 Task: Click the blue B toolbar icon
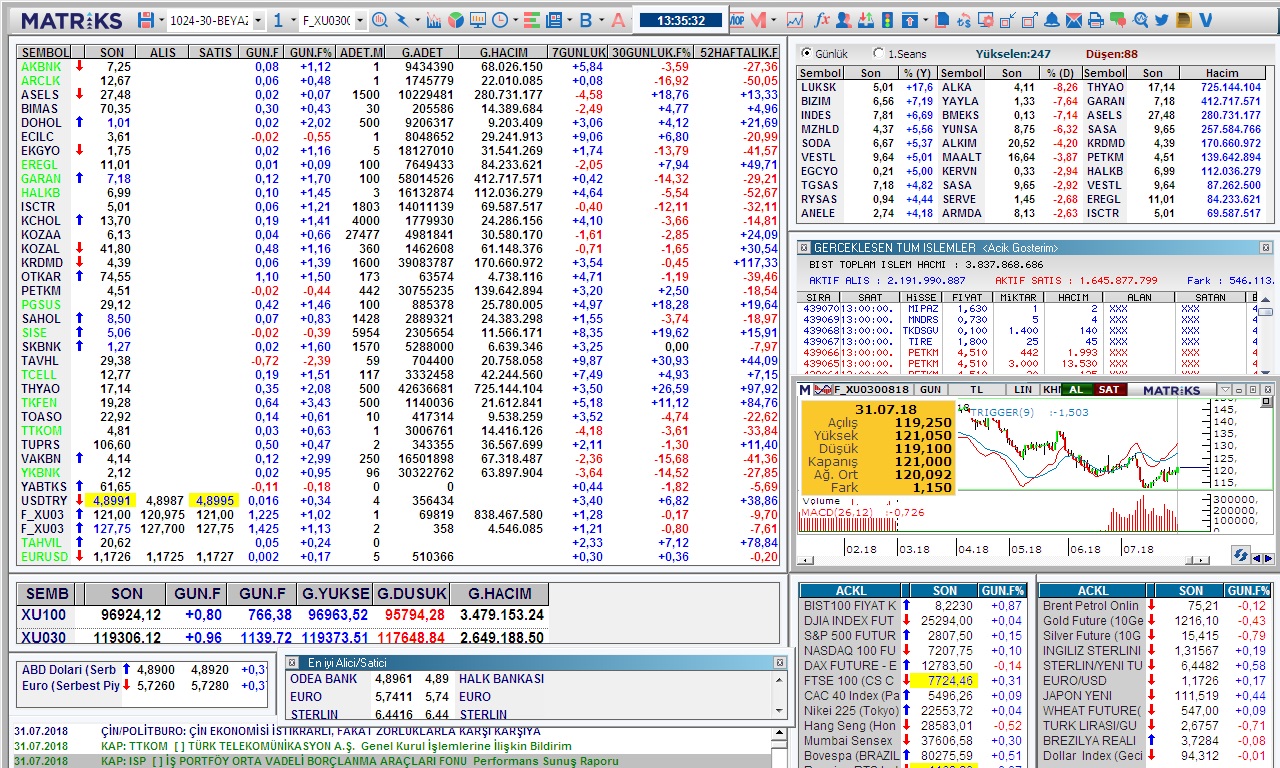pos(585,20)
